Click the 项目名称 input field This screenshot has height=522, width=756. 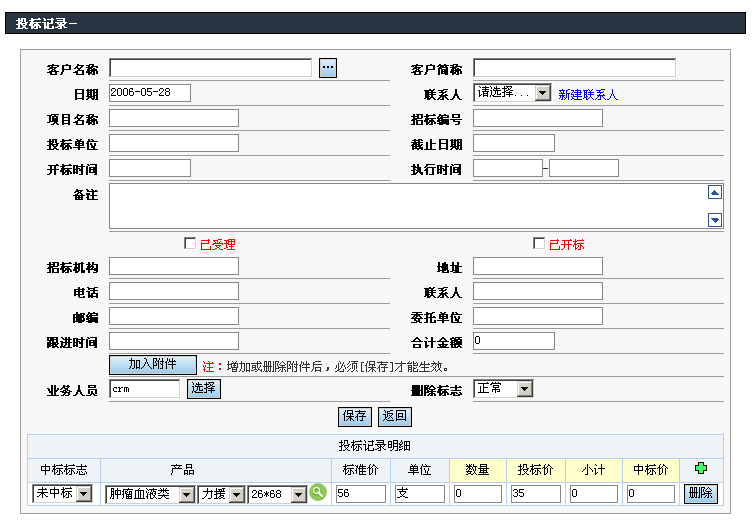174,118
